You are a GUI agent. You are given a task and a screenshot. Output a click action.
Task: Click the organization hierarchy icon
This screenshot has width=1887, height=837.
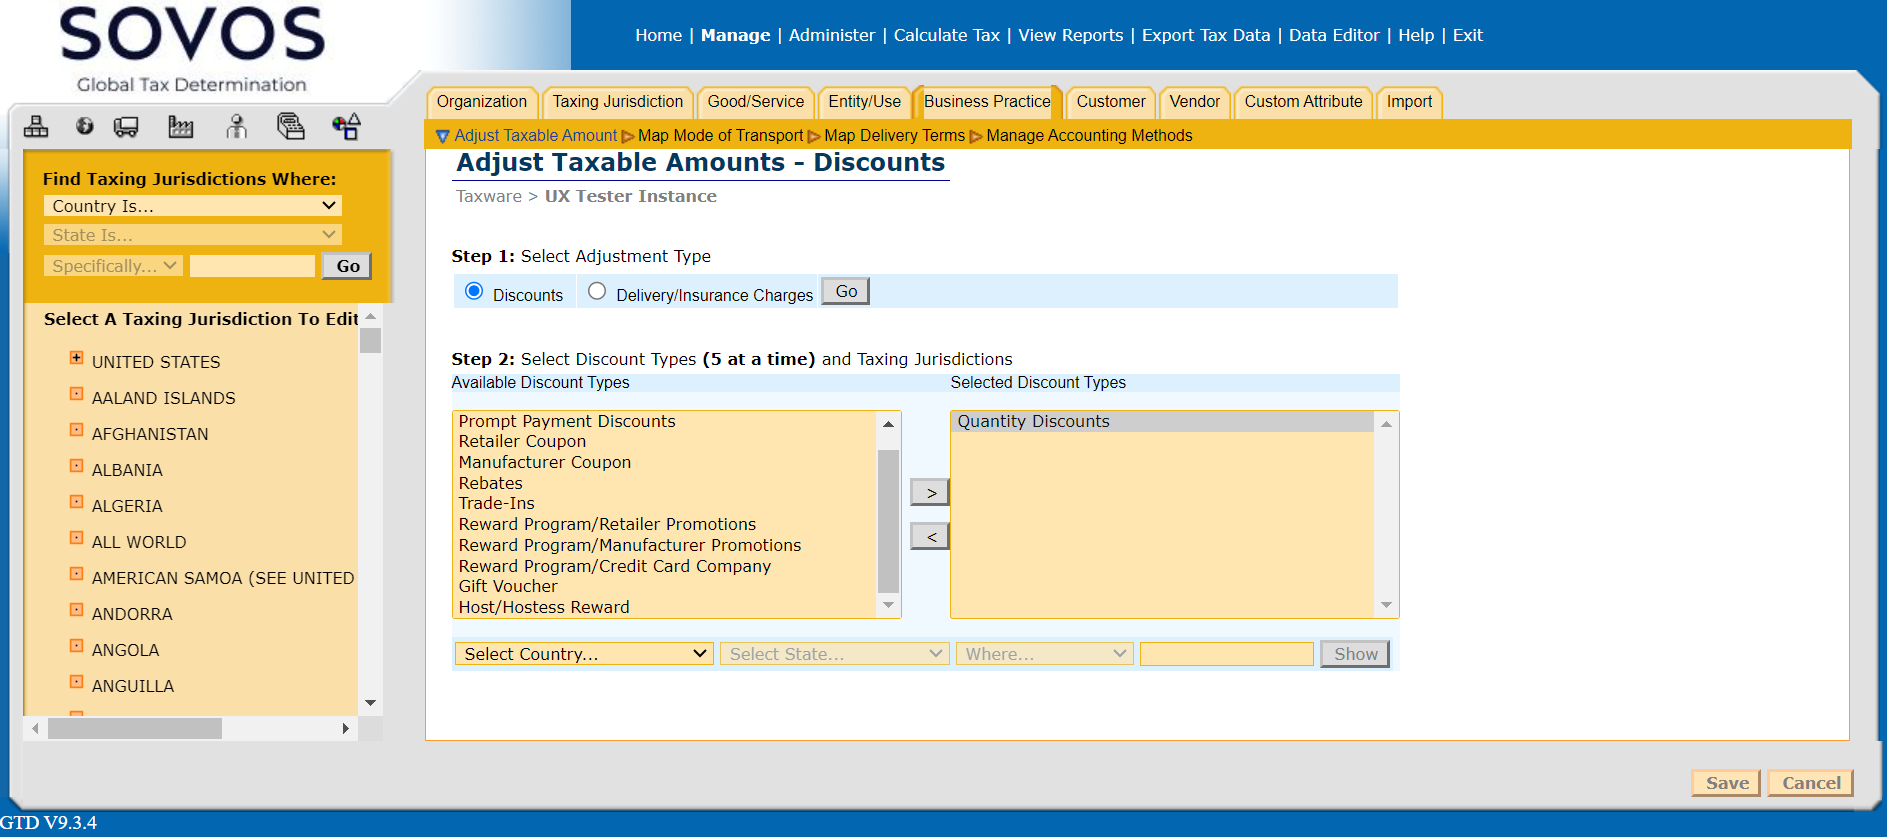click(x=36, y=126)
